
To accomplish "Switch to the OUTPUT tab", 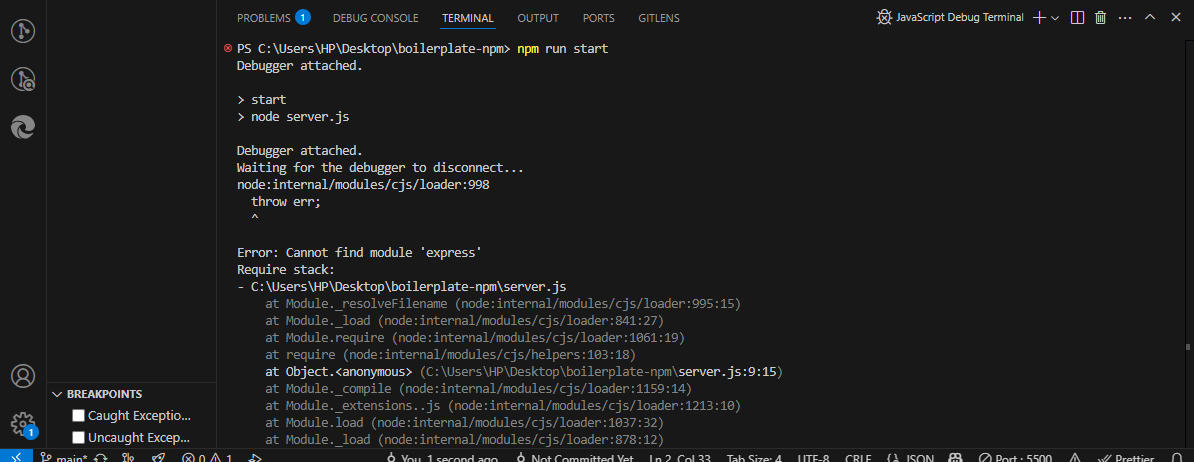I will point(538,18).
